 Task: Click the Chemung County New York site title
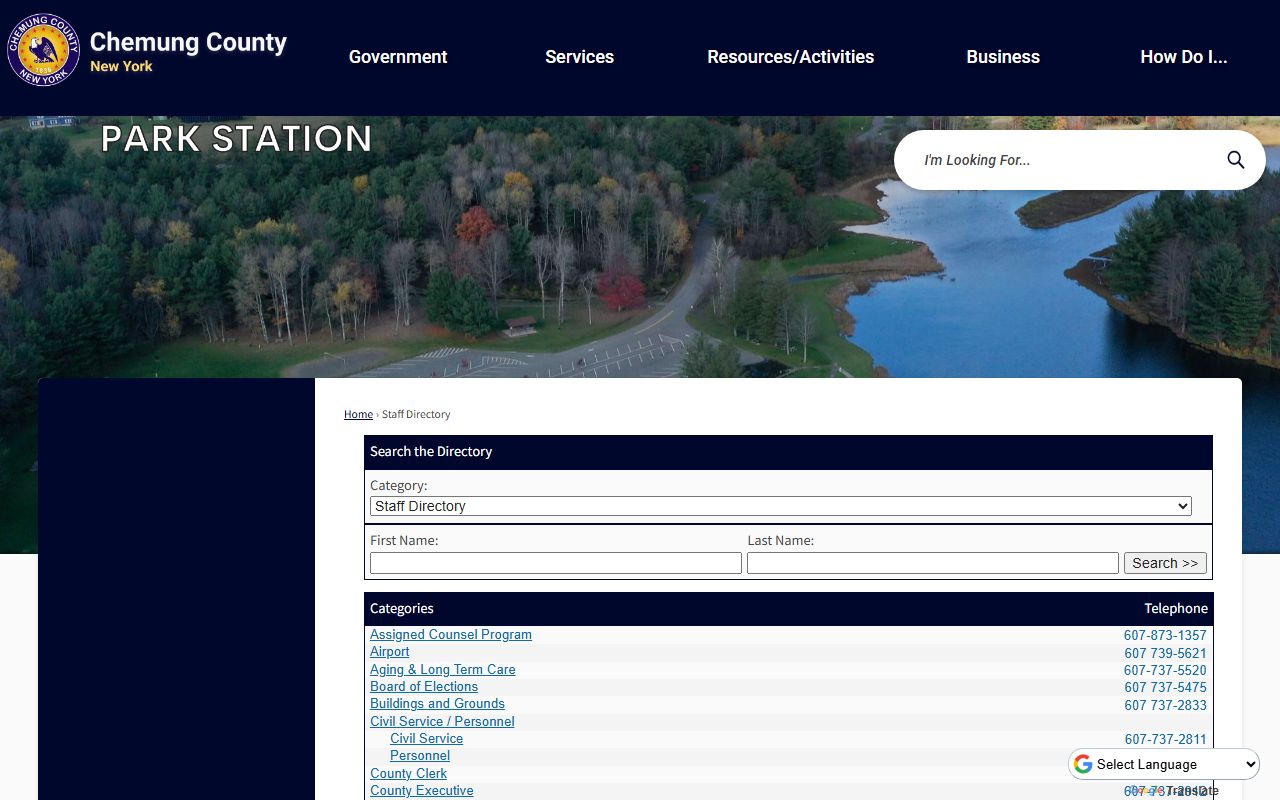pyautogui.click(x=188, y=52)
